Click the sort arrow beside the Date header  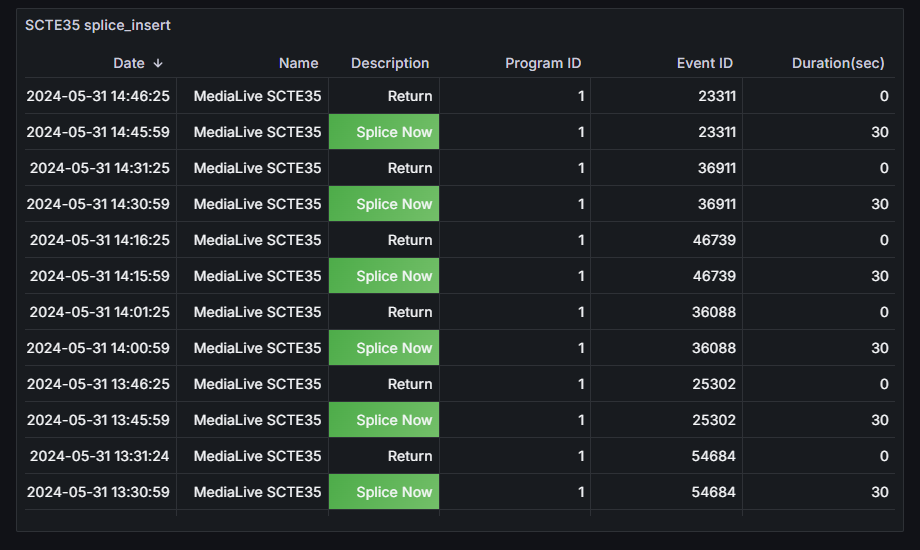click(x=158, y=63)
